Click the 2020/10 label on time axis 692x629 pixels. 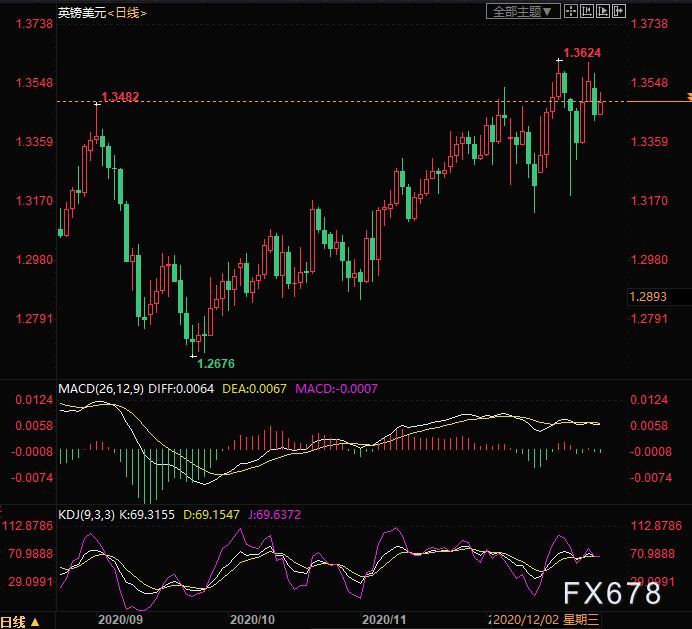[252, 620]
